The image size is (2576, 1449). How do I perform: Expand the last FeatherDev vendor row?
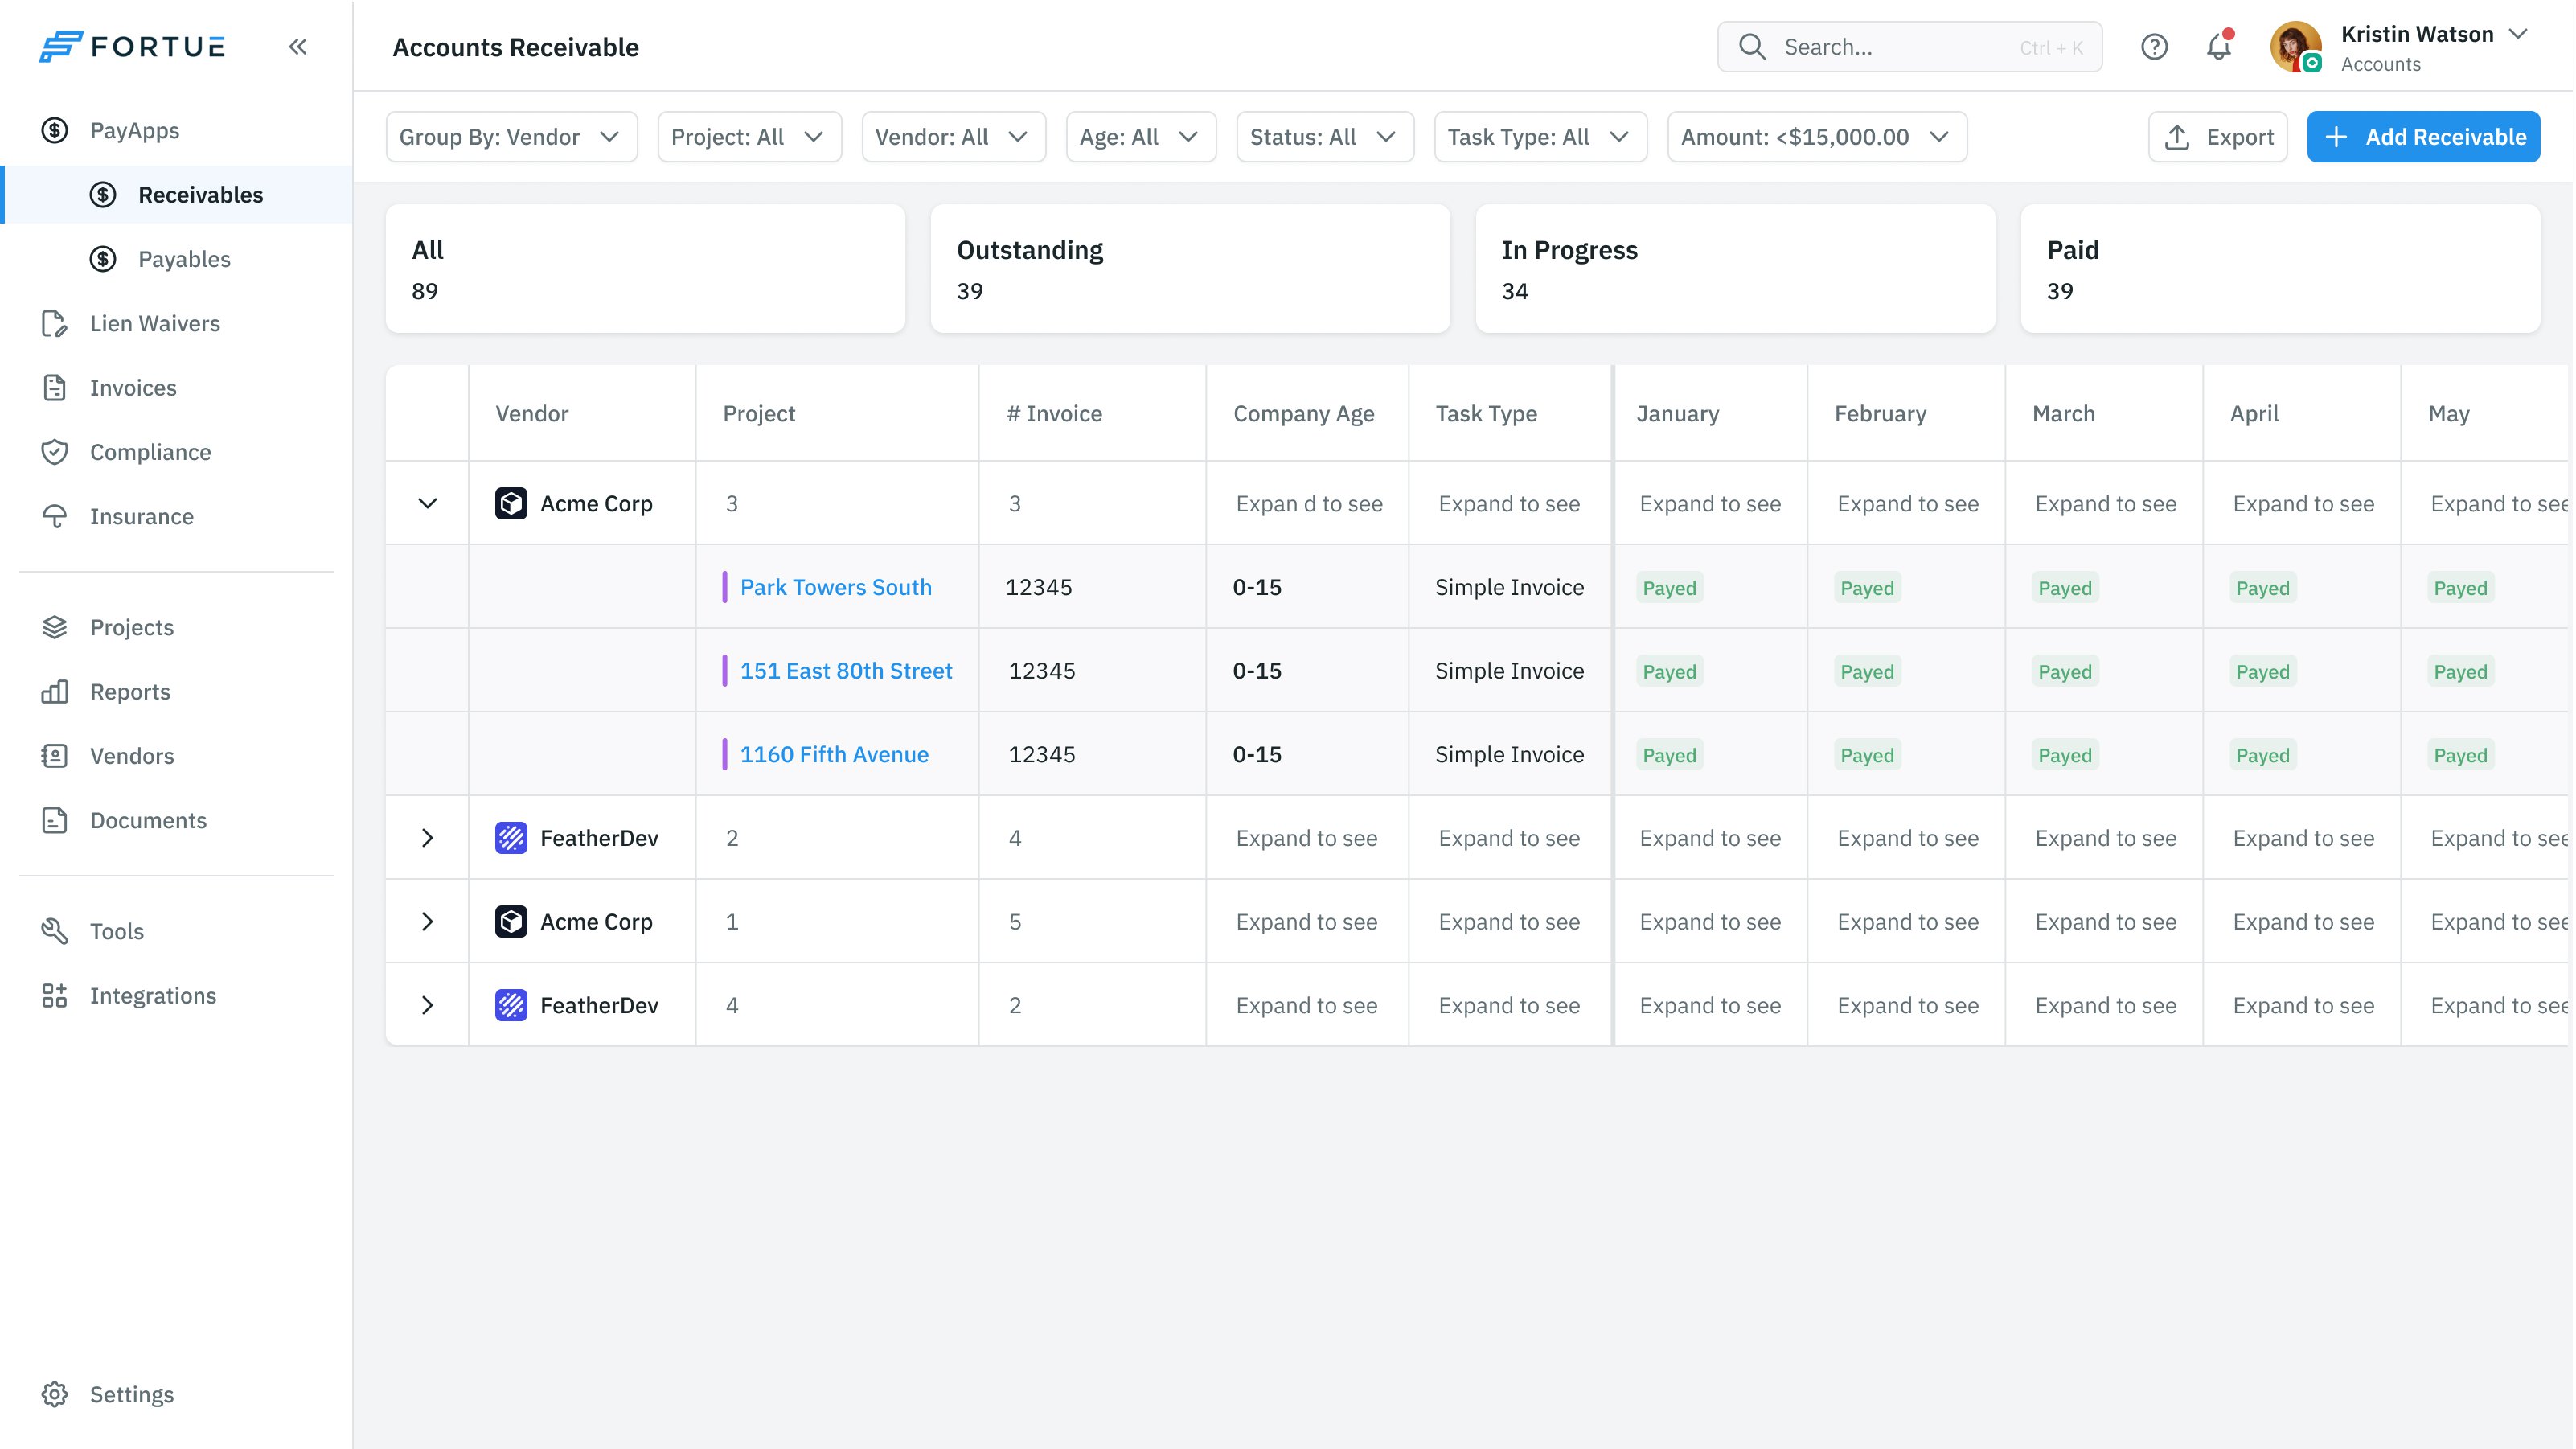pyautogui.click(x=427, y=1005)
